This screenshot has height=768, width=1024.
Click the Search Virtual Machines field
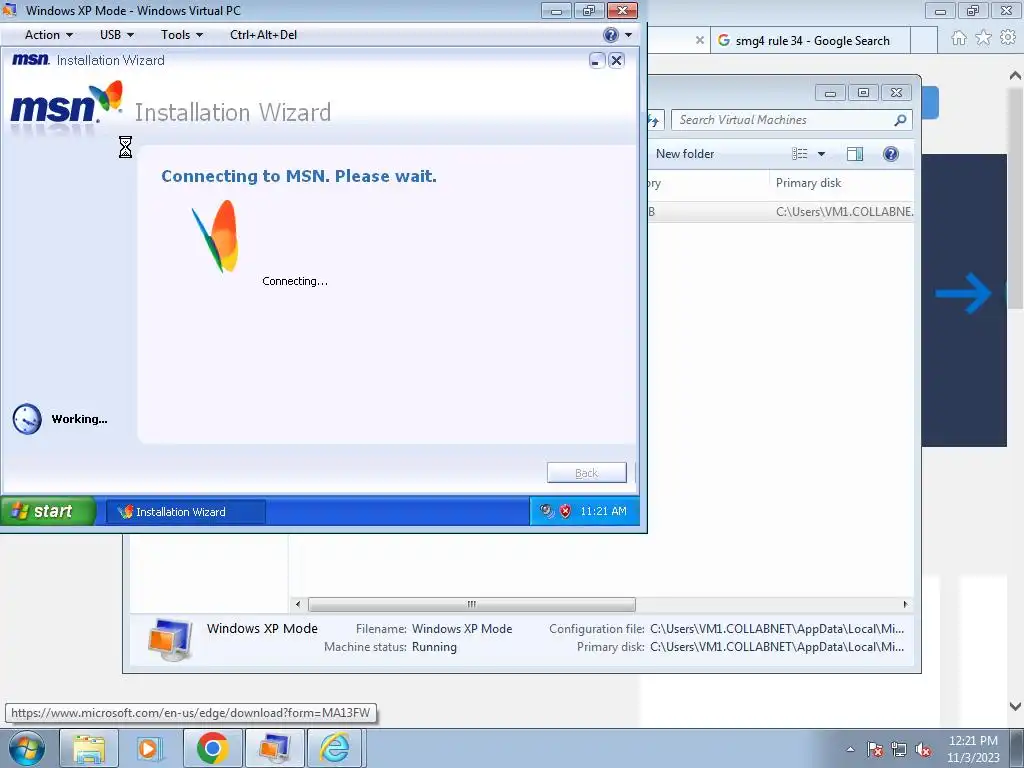click(x=784, y=120)
